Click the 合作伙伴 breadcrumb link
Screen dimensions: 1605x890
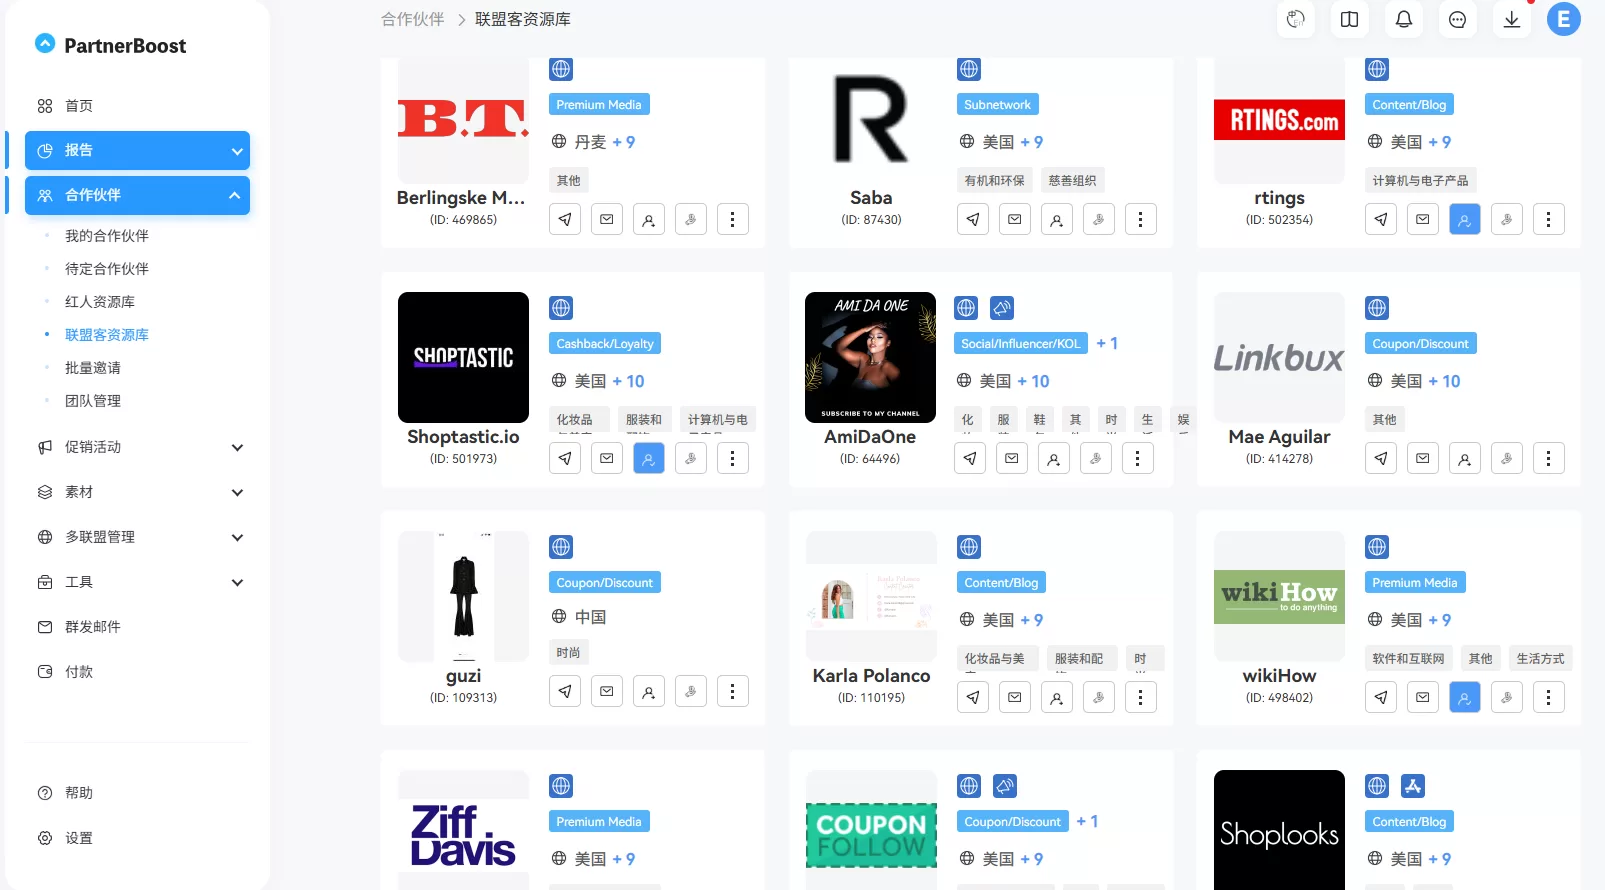(412, 19)
